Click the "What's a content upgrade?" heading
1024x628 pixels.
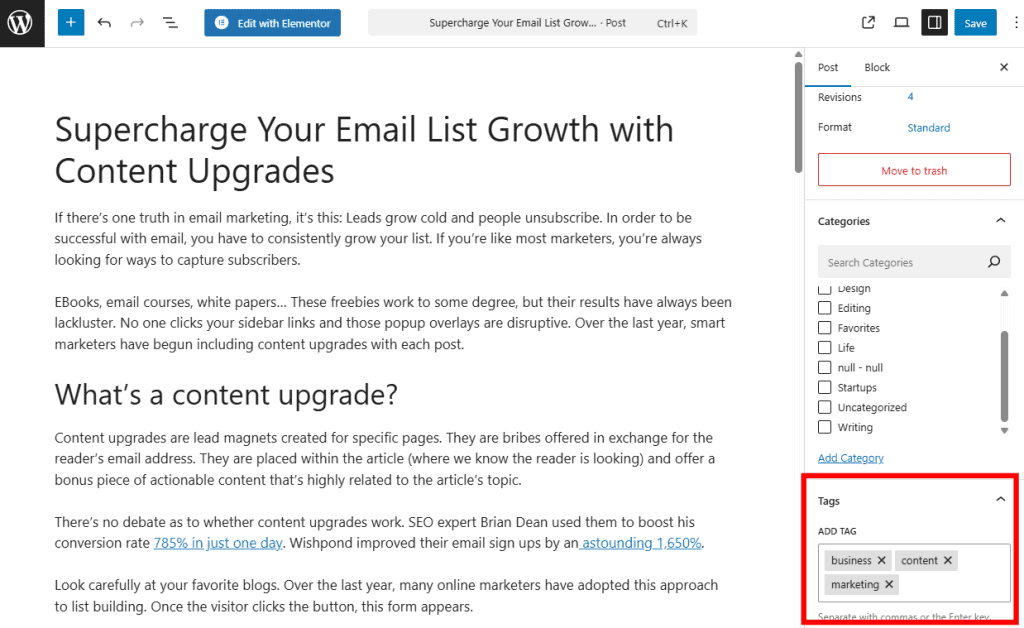tap(226, 395)
